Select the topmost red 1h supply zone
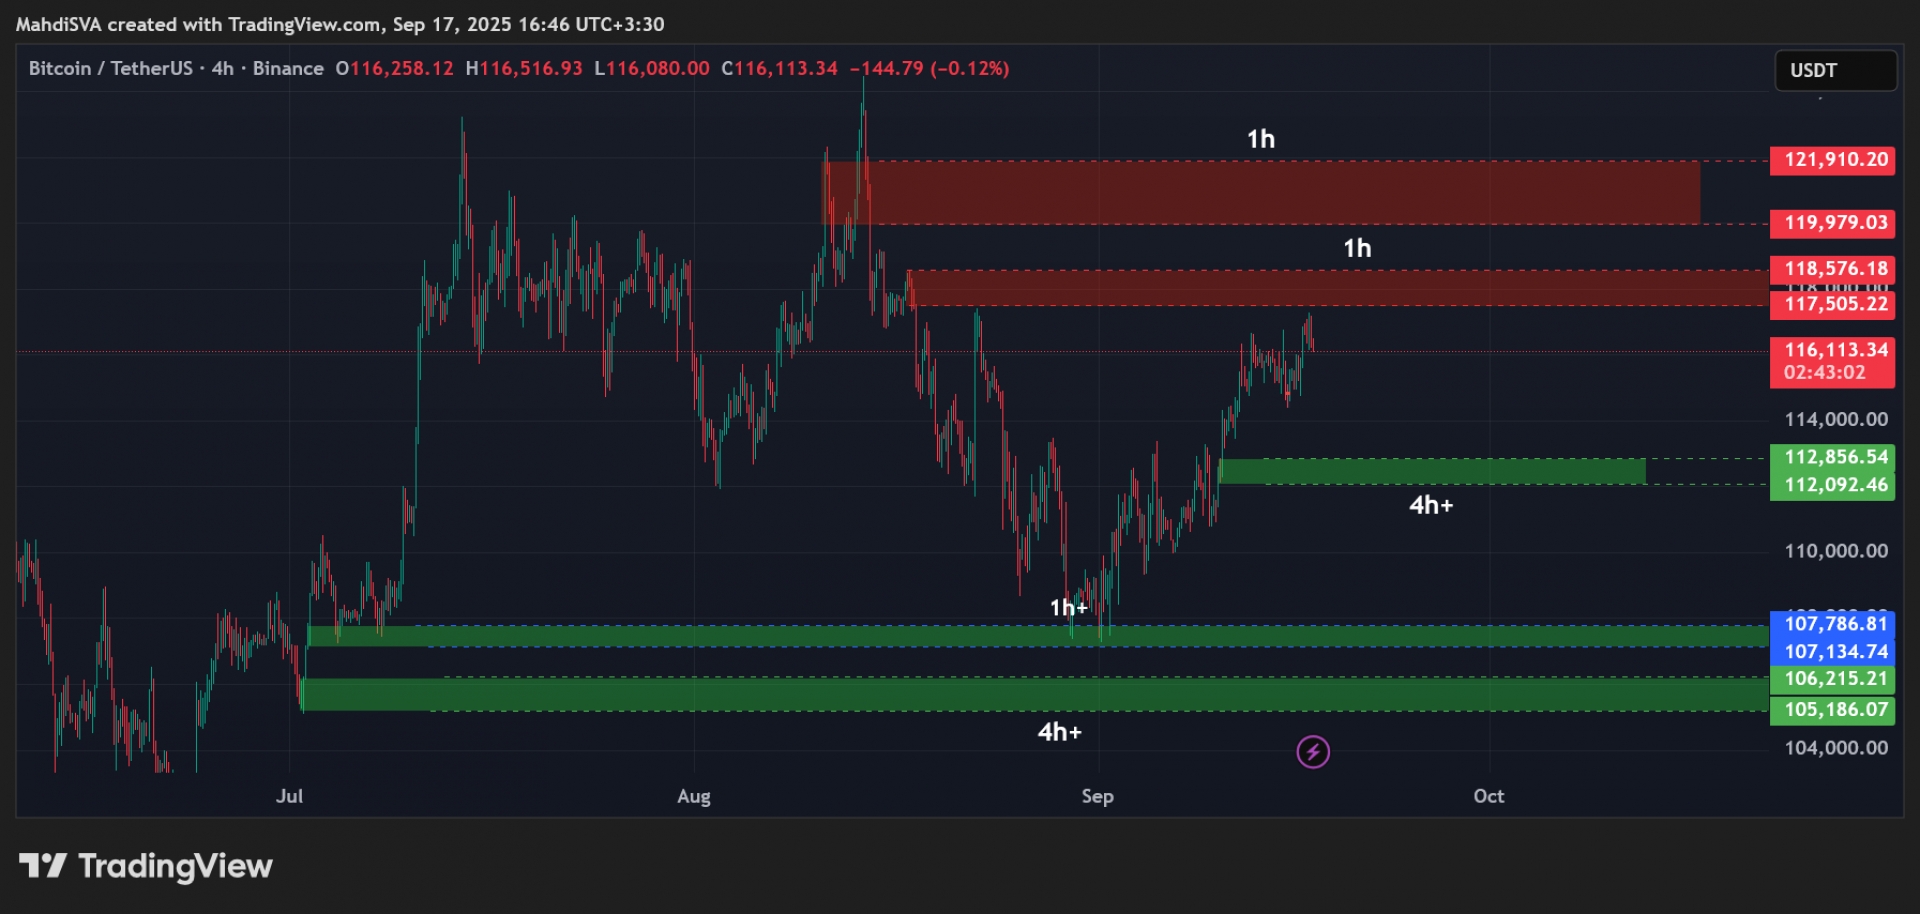This screenshot has height=914, width=1920. pyautogui.click(x=1260, y=192)
